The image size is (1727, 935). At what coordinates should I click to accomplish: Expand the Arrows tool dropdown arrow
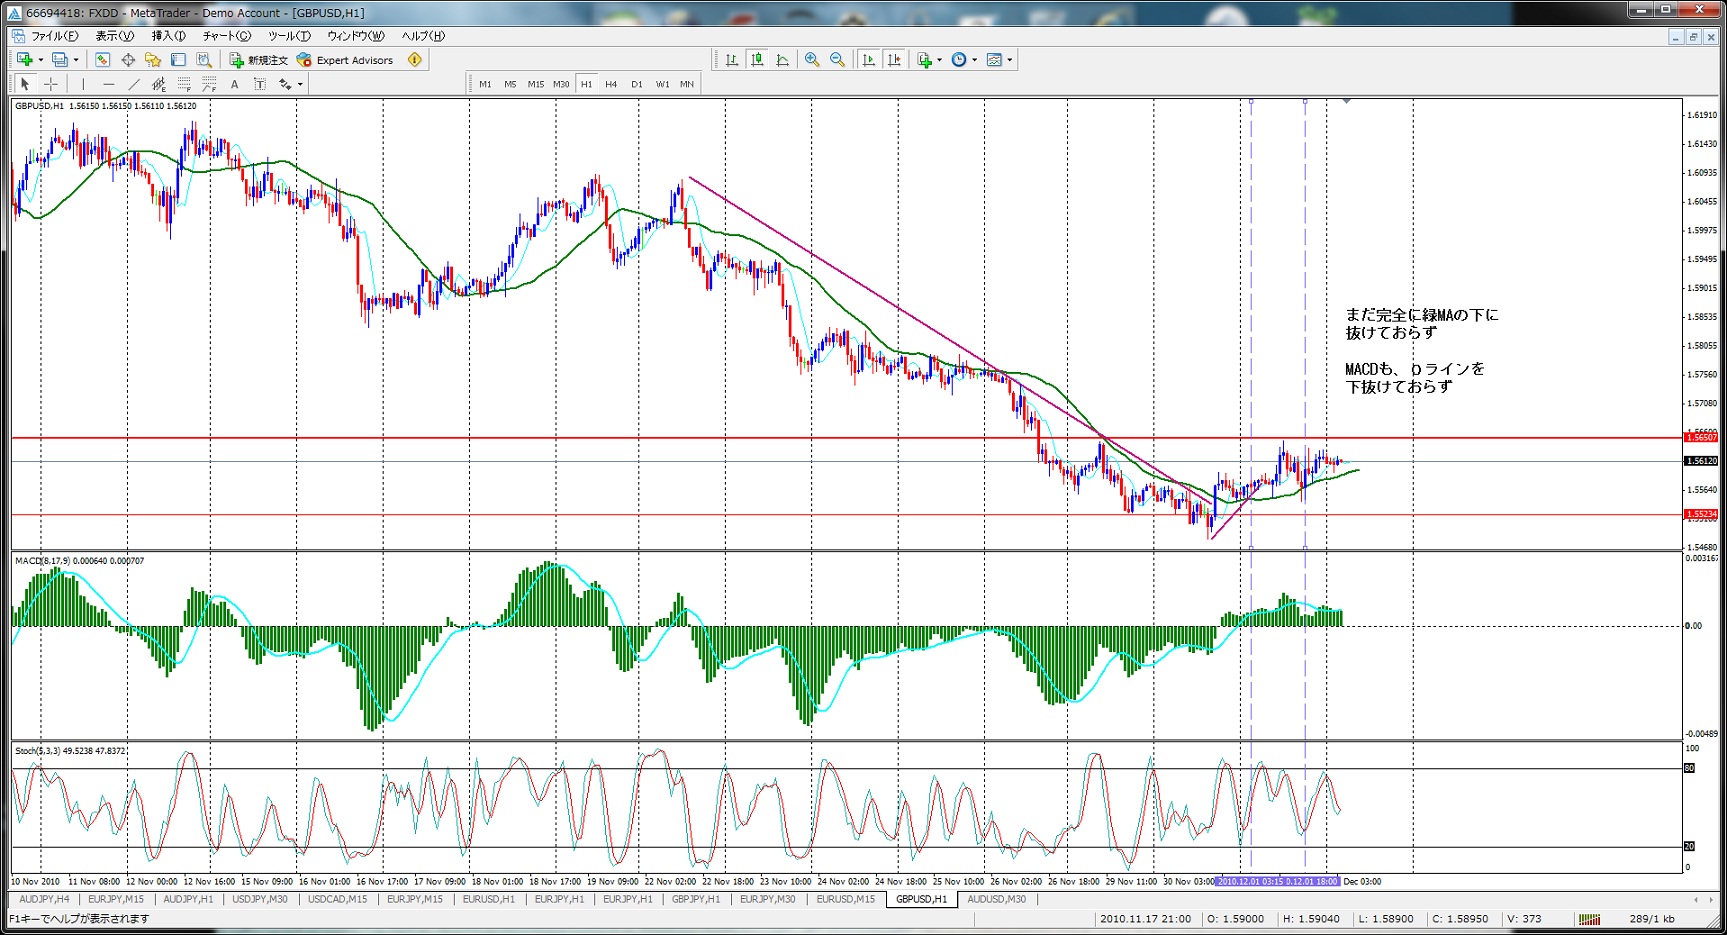pyautogui.click(x=300, y=84)
